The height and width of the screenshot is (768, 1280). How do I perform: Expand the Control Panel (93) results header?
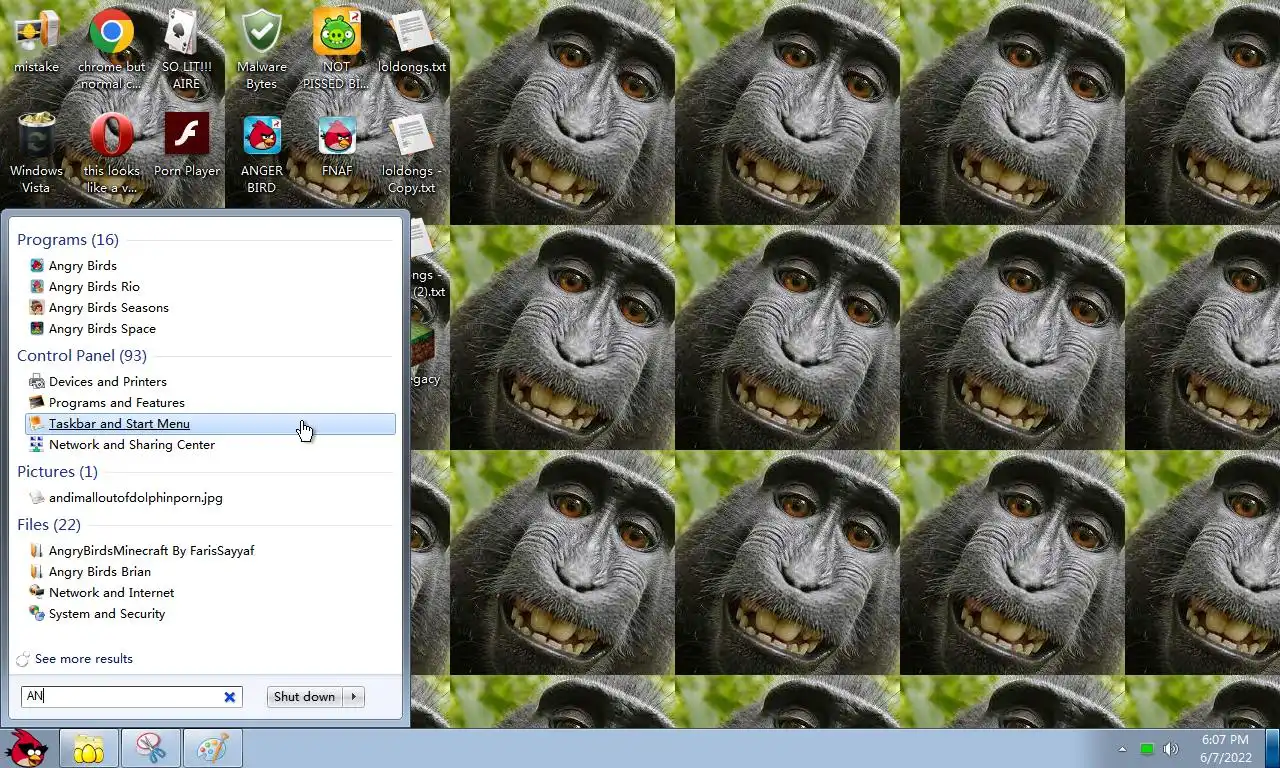point(82,356)
